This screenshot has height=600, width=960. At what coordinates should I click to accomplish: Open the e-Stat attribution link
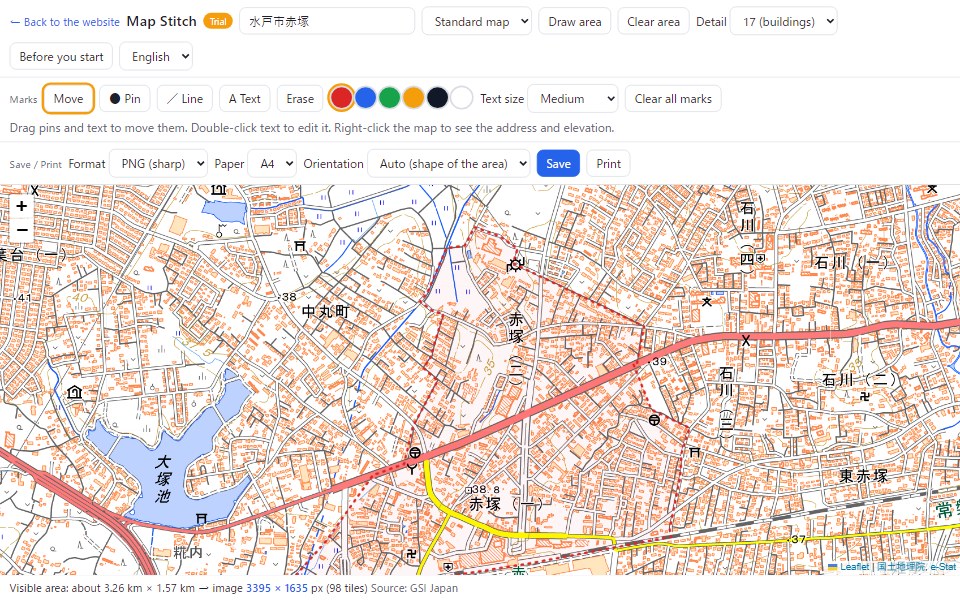click(943, 567)
